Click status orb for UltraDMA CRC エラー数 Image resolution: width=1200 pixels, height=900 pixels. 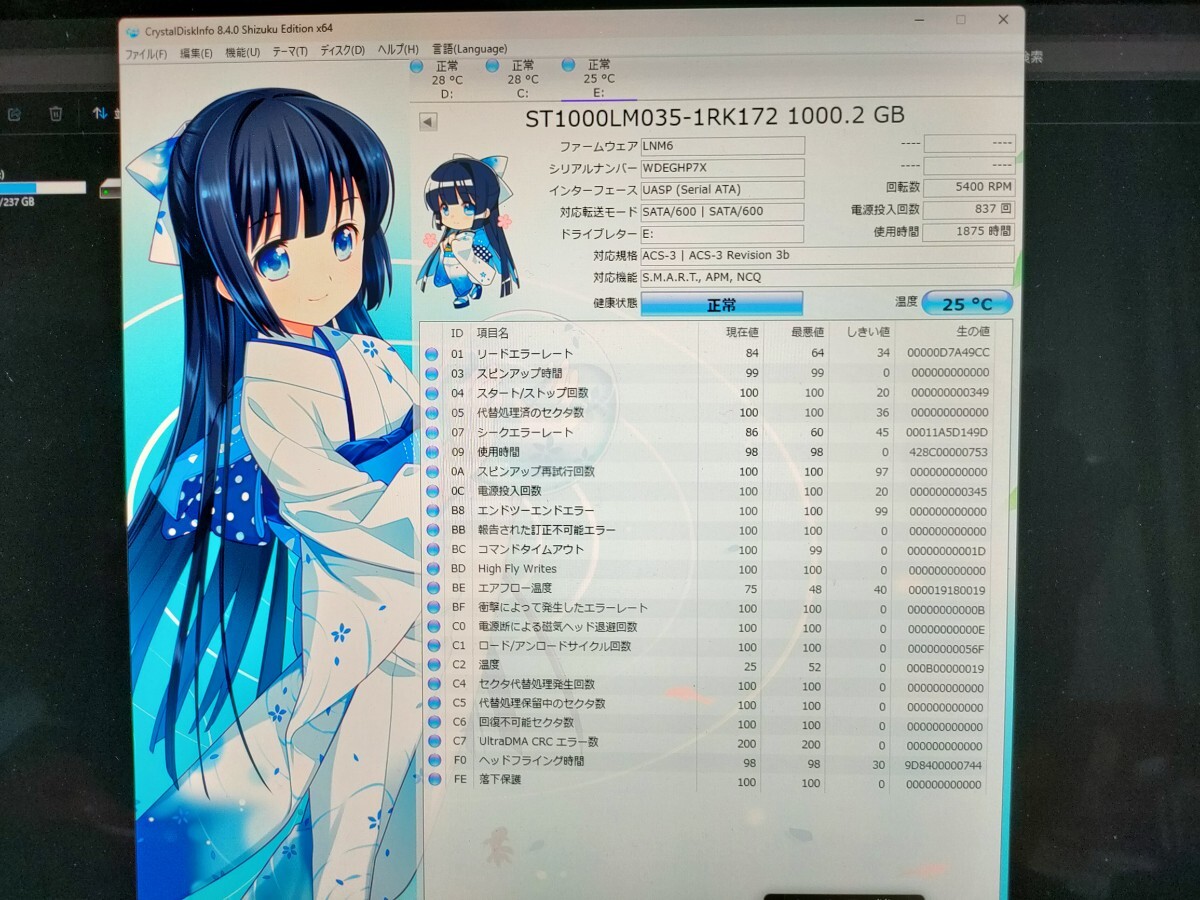pos(432,742)
